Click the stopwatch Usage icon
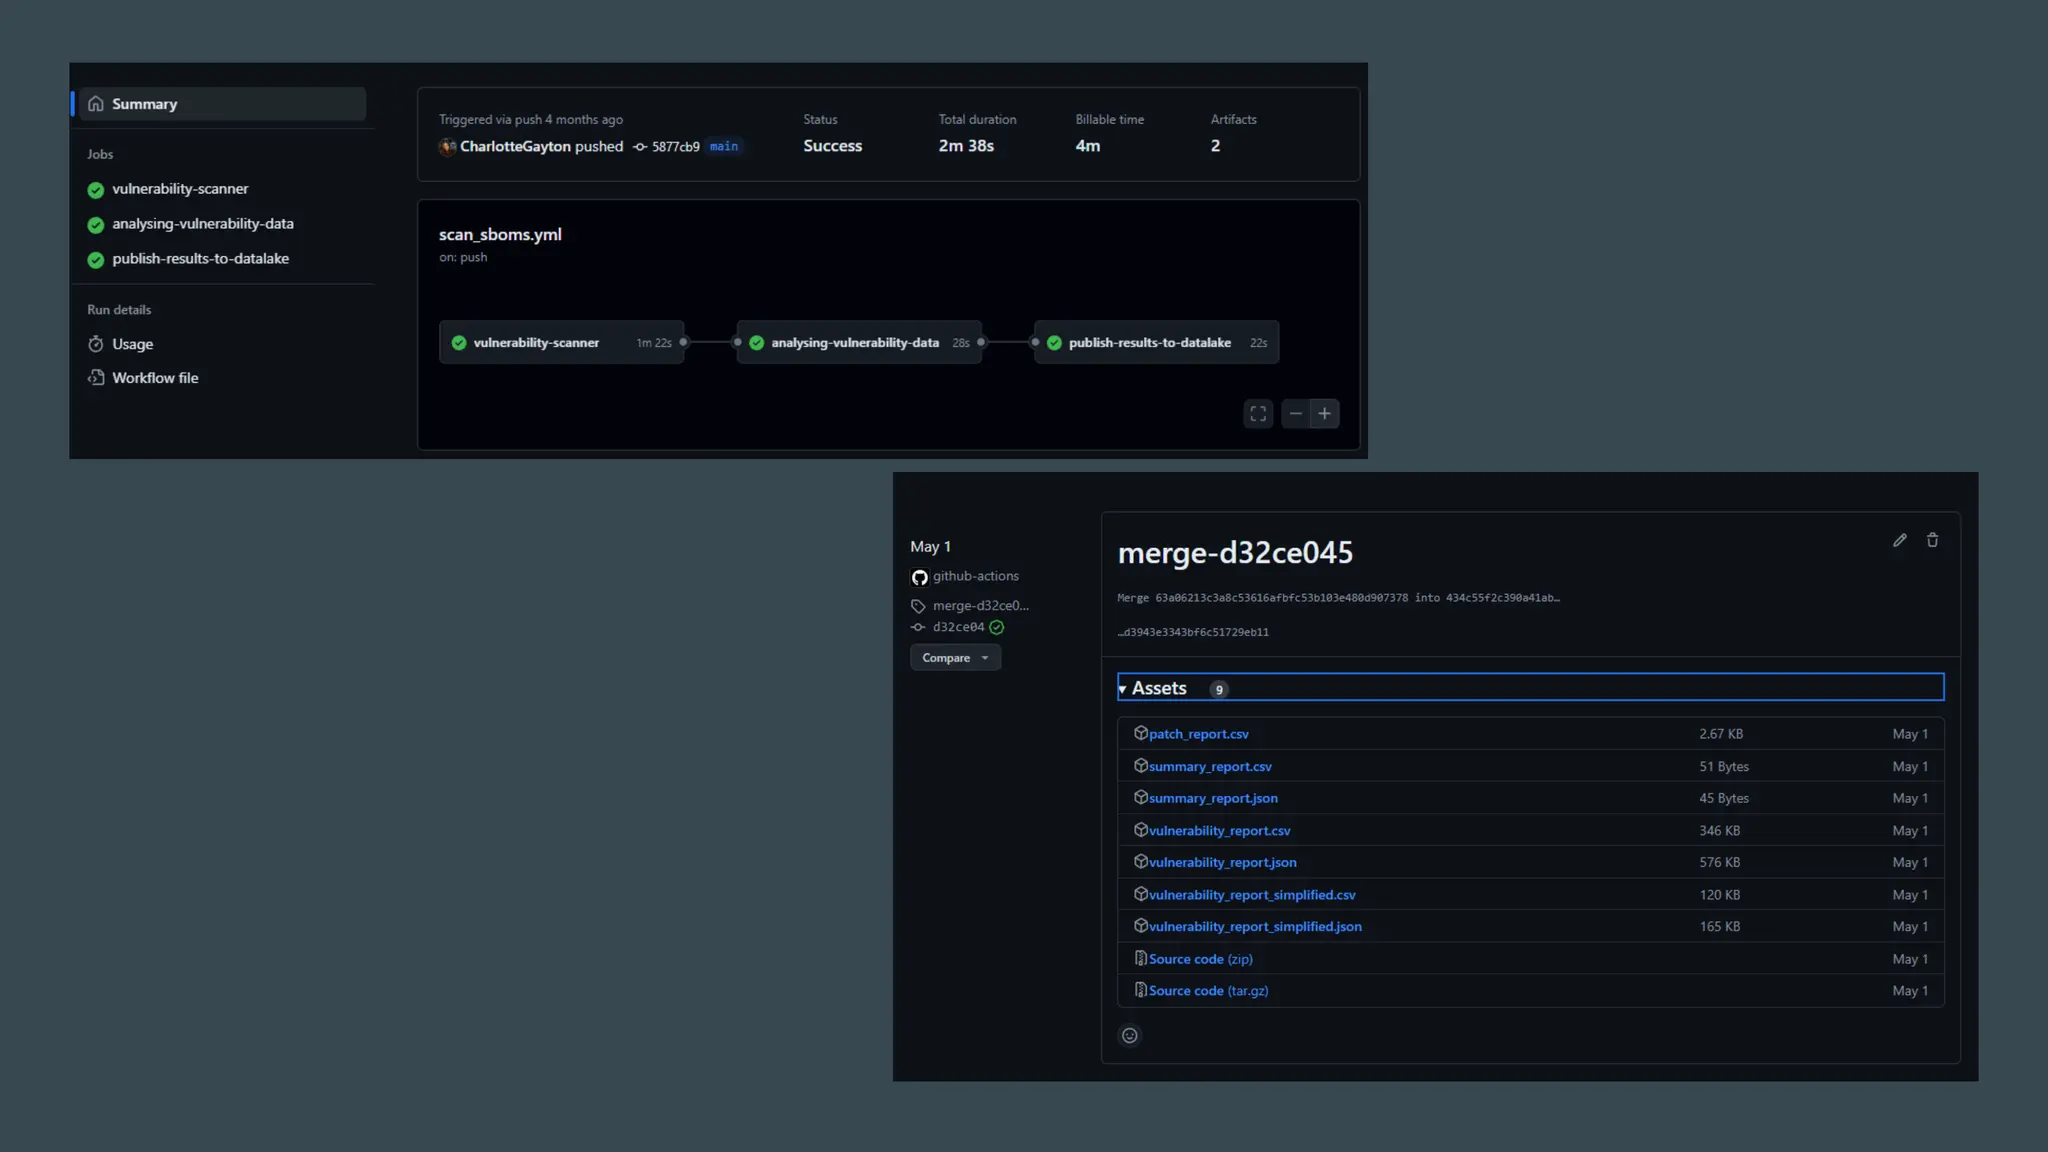The image size is (2048, 1152). (x=96, y=344)
